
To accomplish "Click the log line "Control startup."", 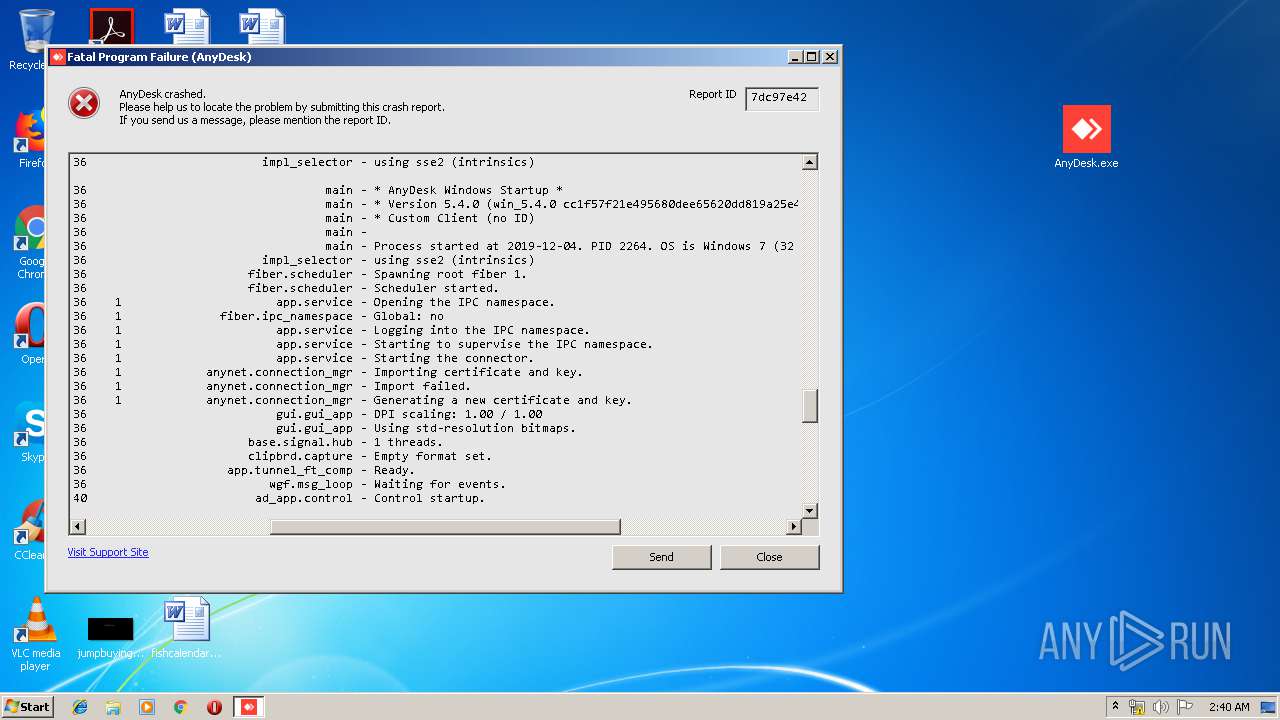I will [x=429, y=498].
